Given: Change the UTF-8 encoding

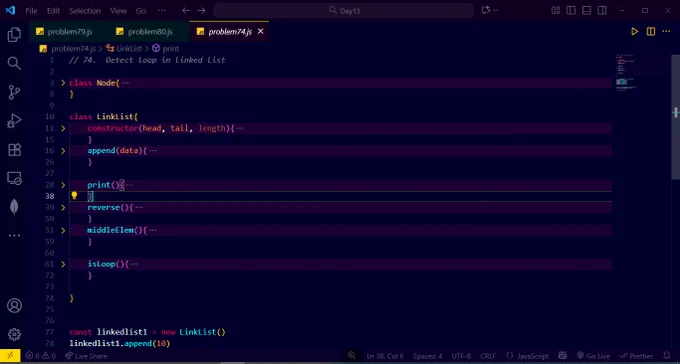Looking at the screenshot, I should [x=461, y=356].
